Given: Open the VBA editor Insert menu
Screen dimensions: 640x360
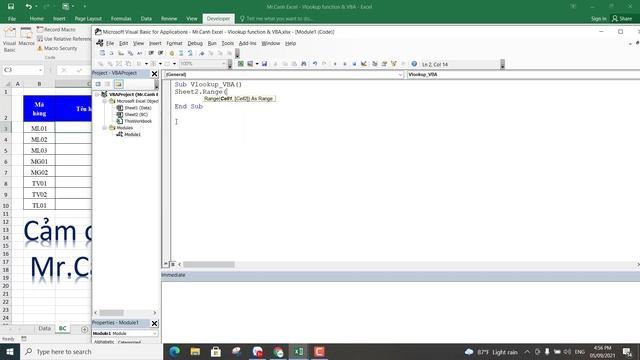Looking at the screenshot, I should (155, 43).
